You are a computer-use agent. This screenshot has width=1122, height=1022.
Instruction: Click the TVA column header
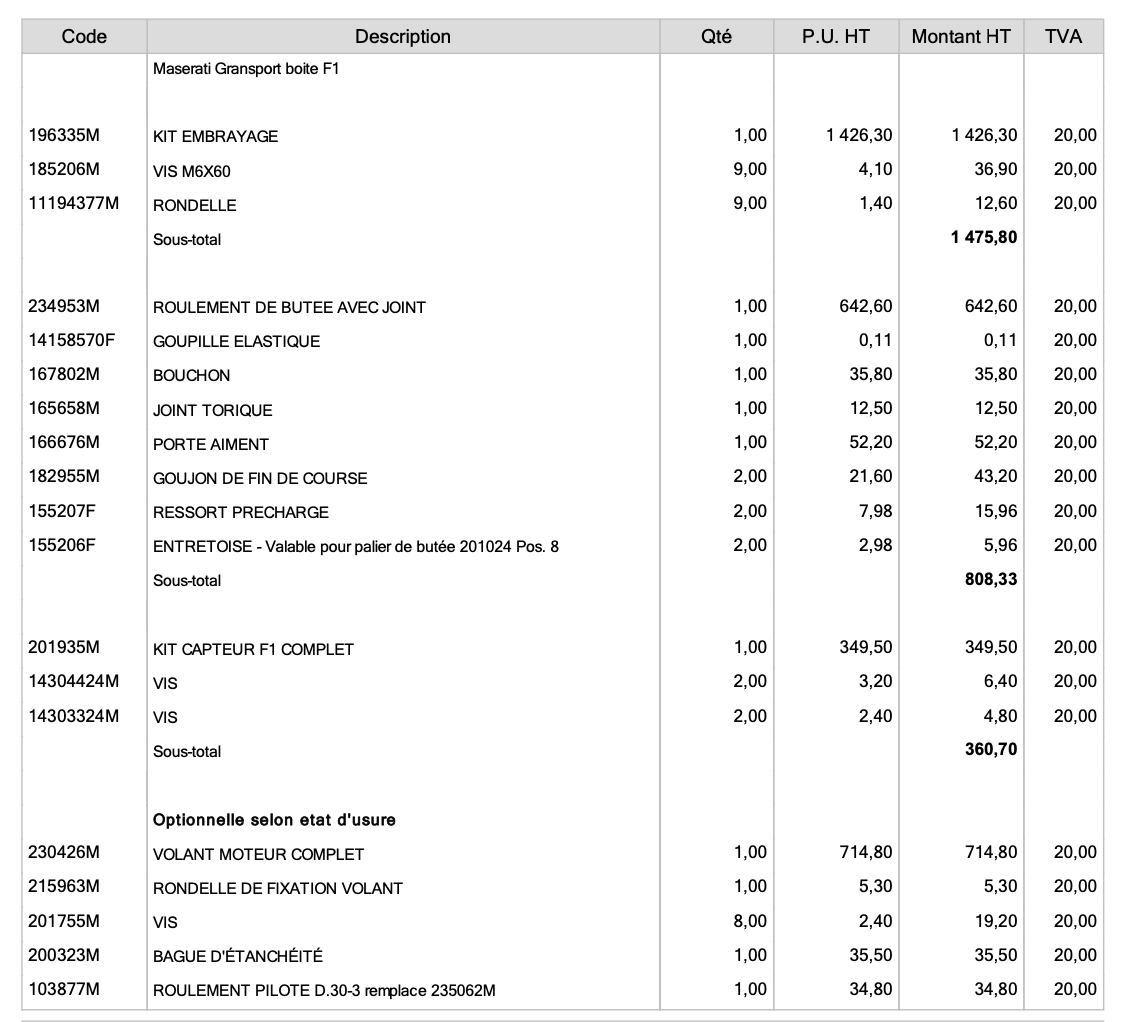(x=1063, y=37)
